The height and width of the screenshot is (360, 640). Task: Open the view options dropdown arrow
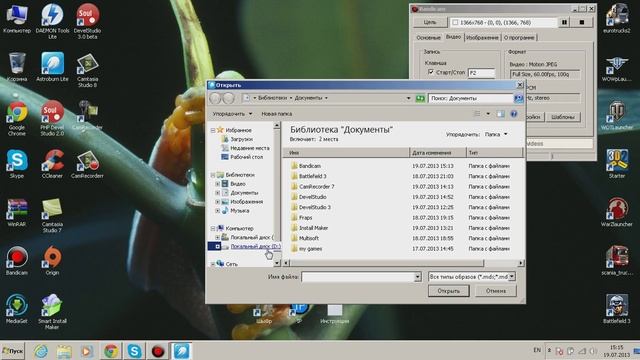point(488,114)
